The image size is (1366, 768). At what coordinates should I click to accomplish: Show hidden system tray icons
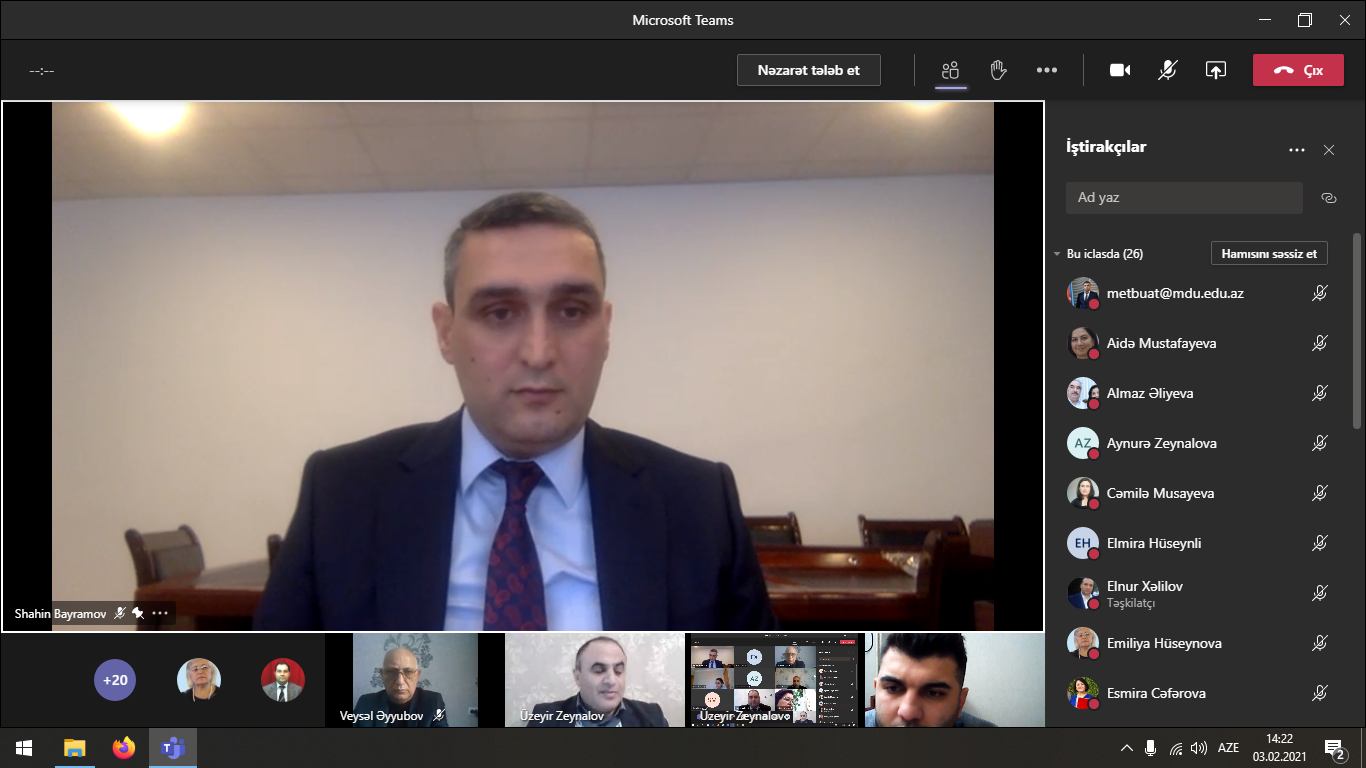point(1126,748)
